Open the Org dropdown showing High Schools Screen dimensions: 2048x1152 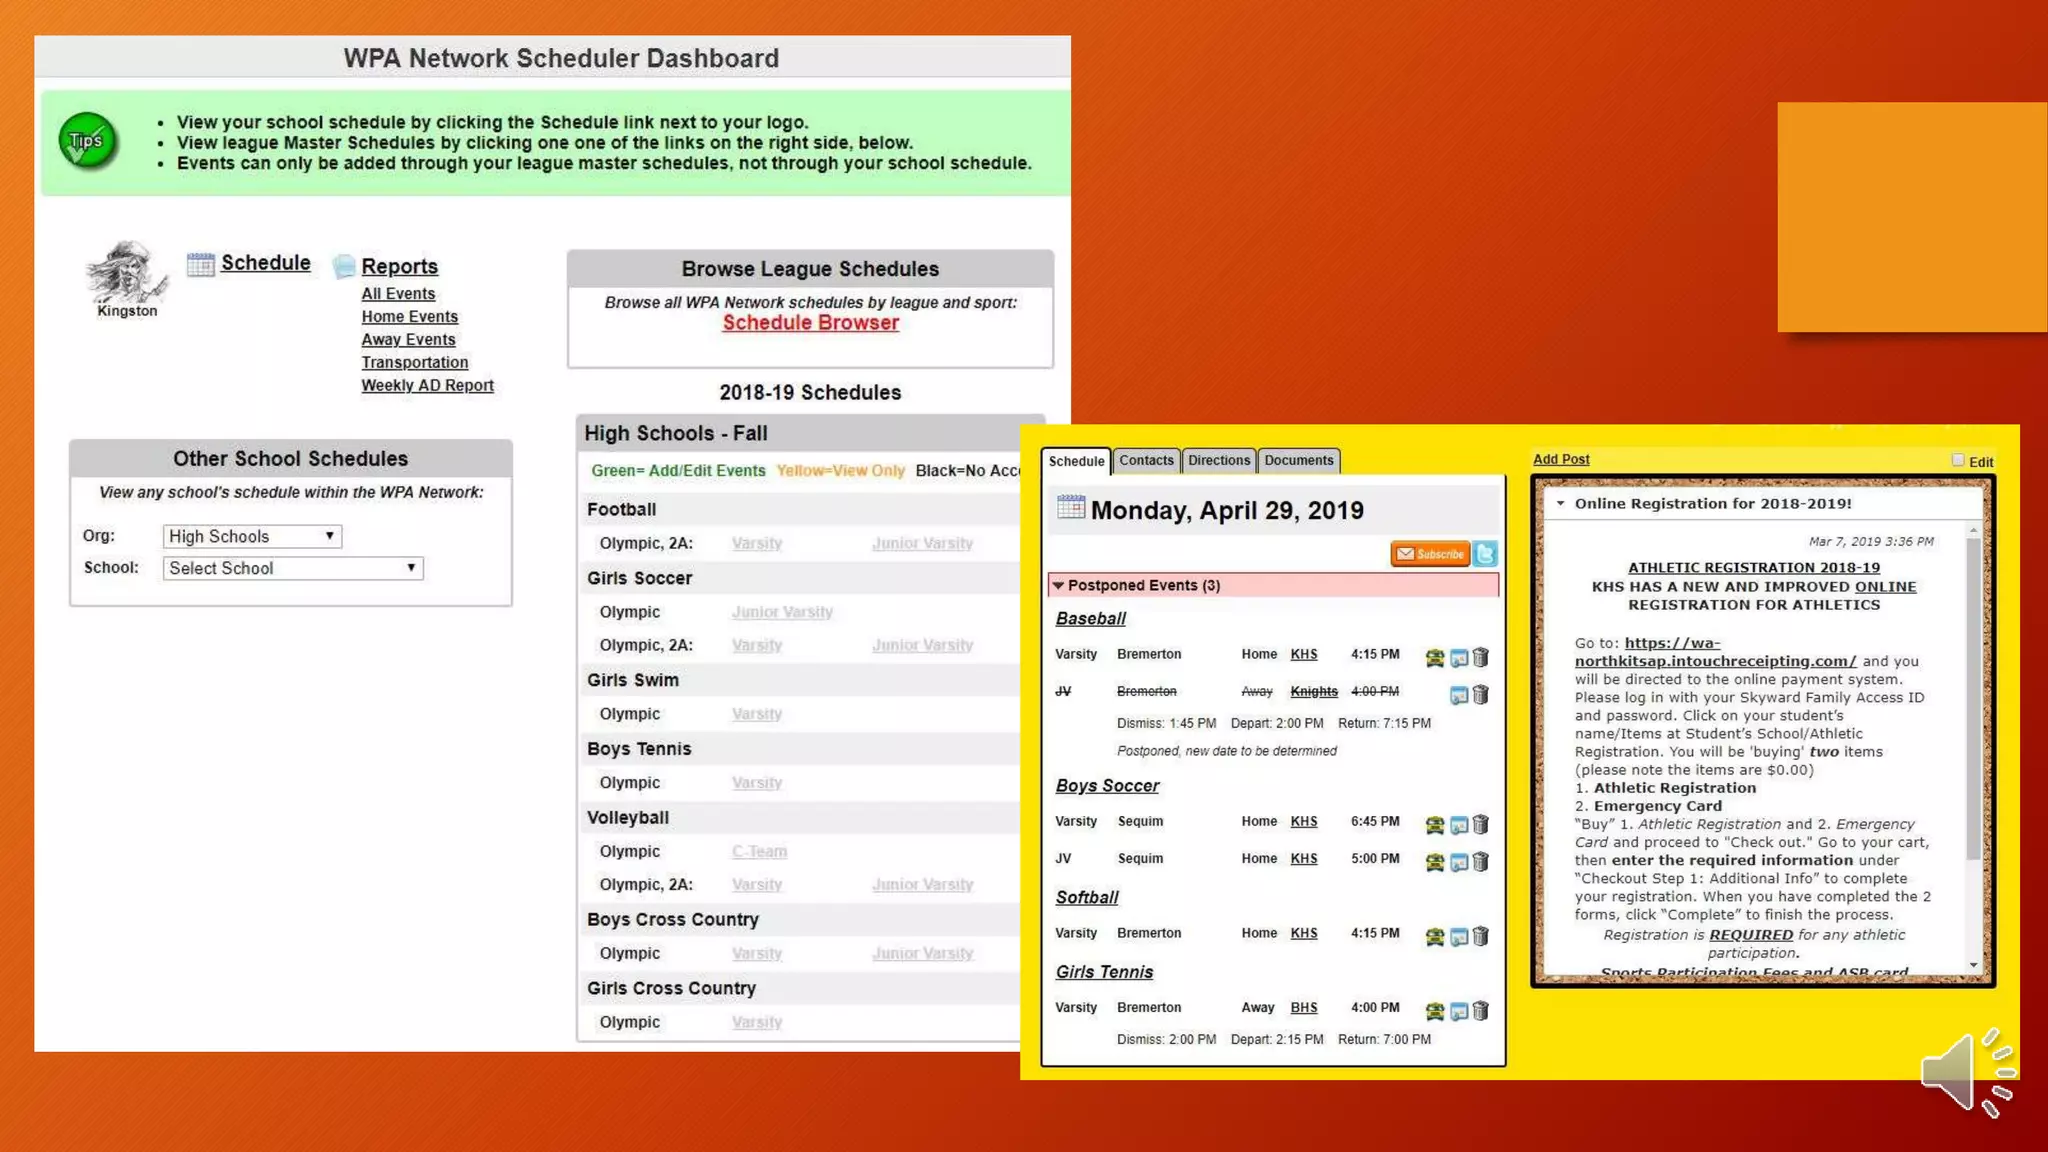click(x=252, y=537)
